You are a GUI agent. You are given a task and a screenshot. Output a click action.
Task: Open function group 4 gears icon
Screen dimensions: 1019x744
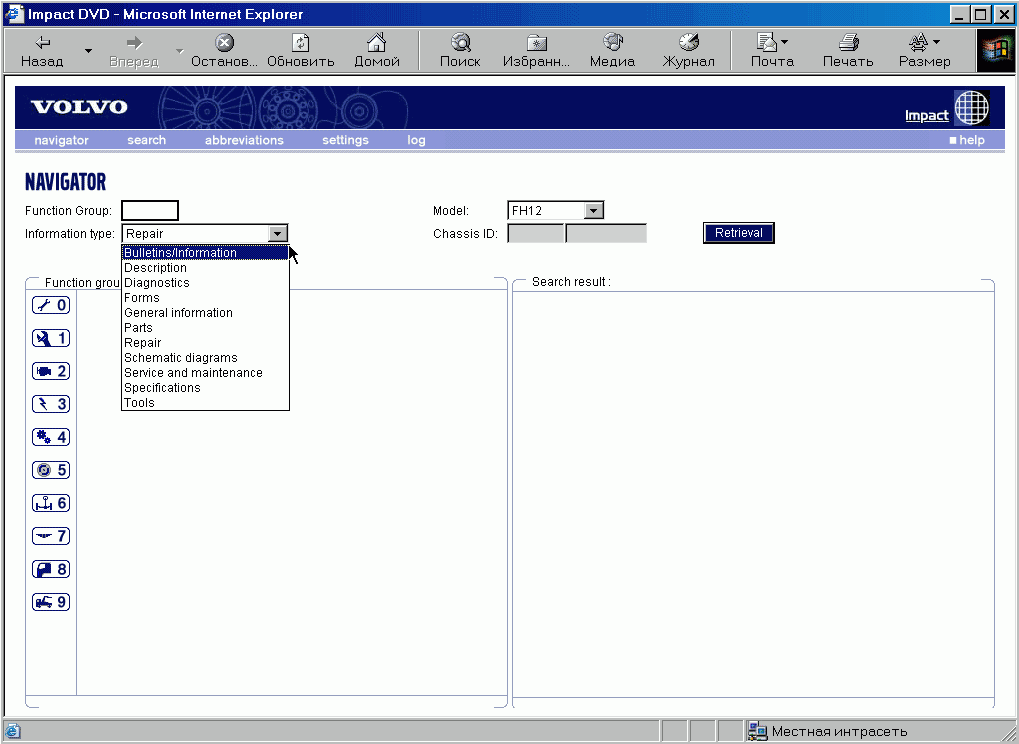pos(51,437)
